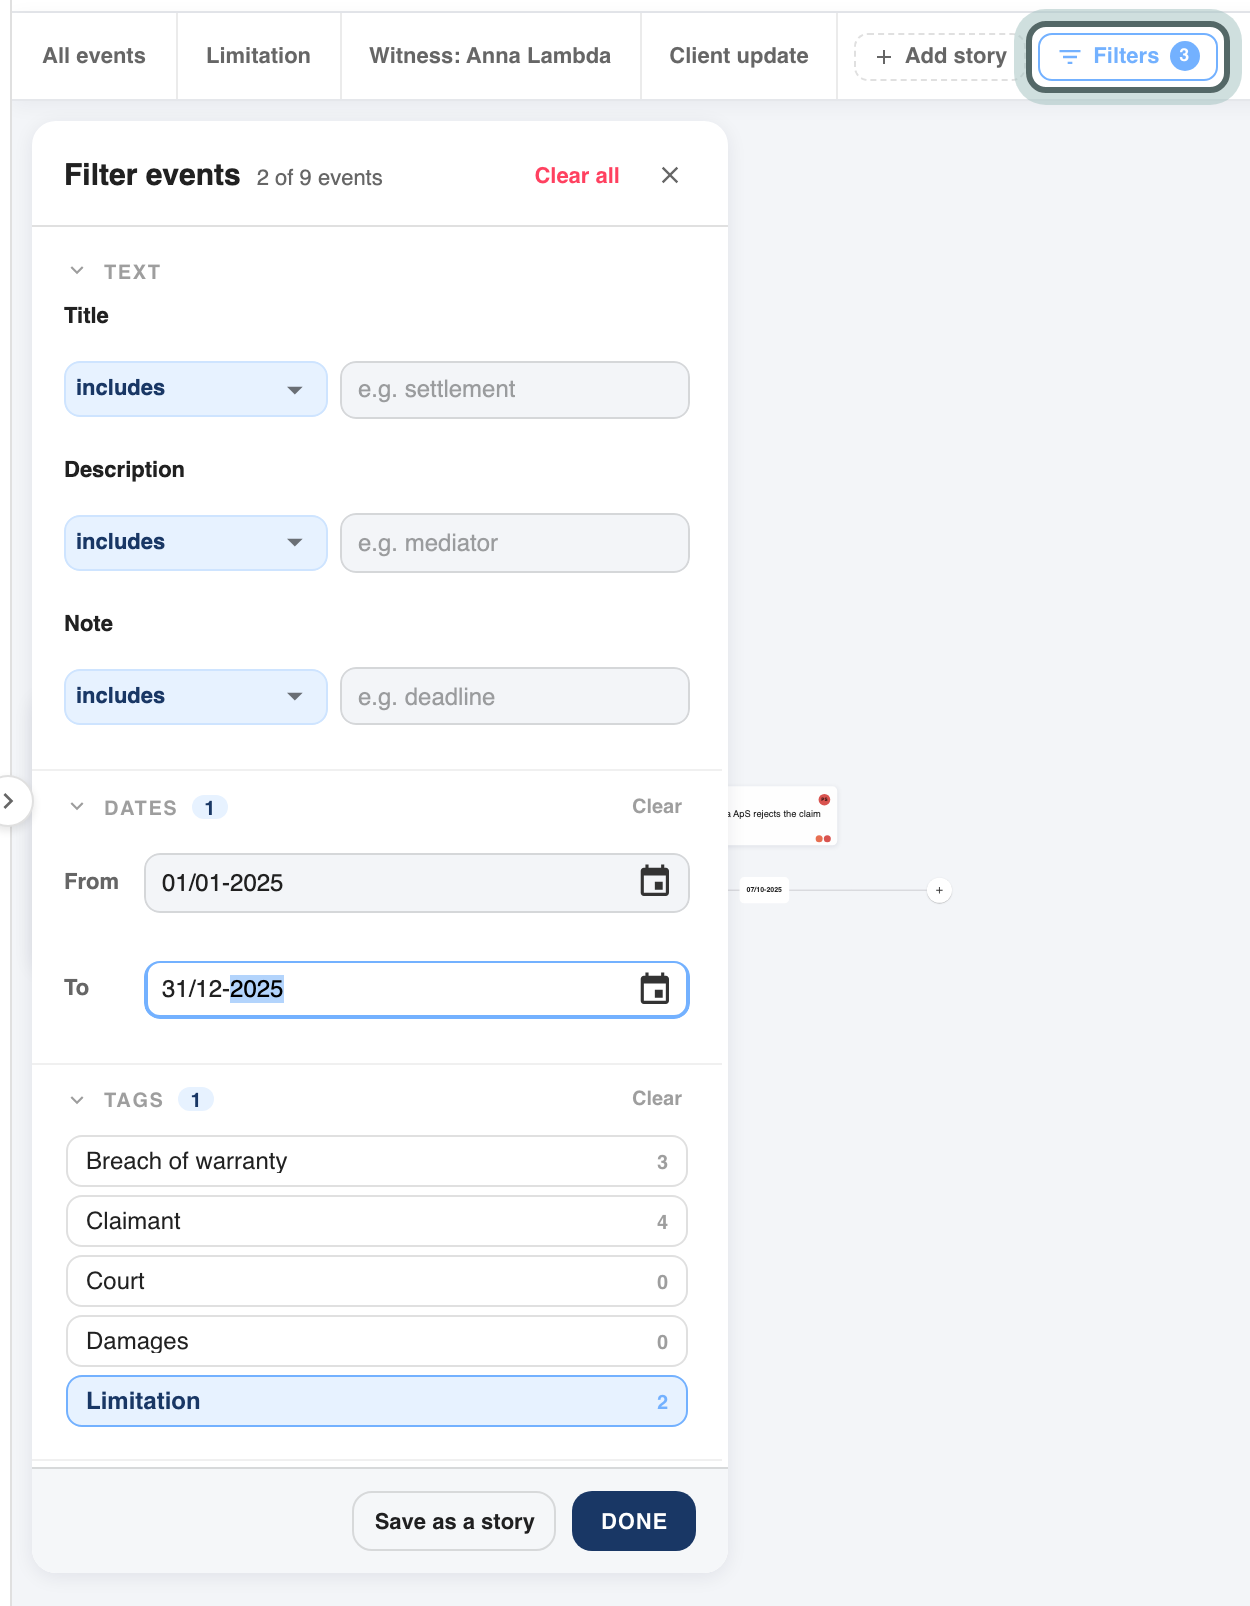
Task: Clear the TAGS filter
Action: pos(657,1098)
